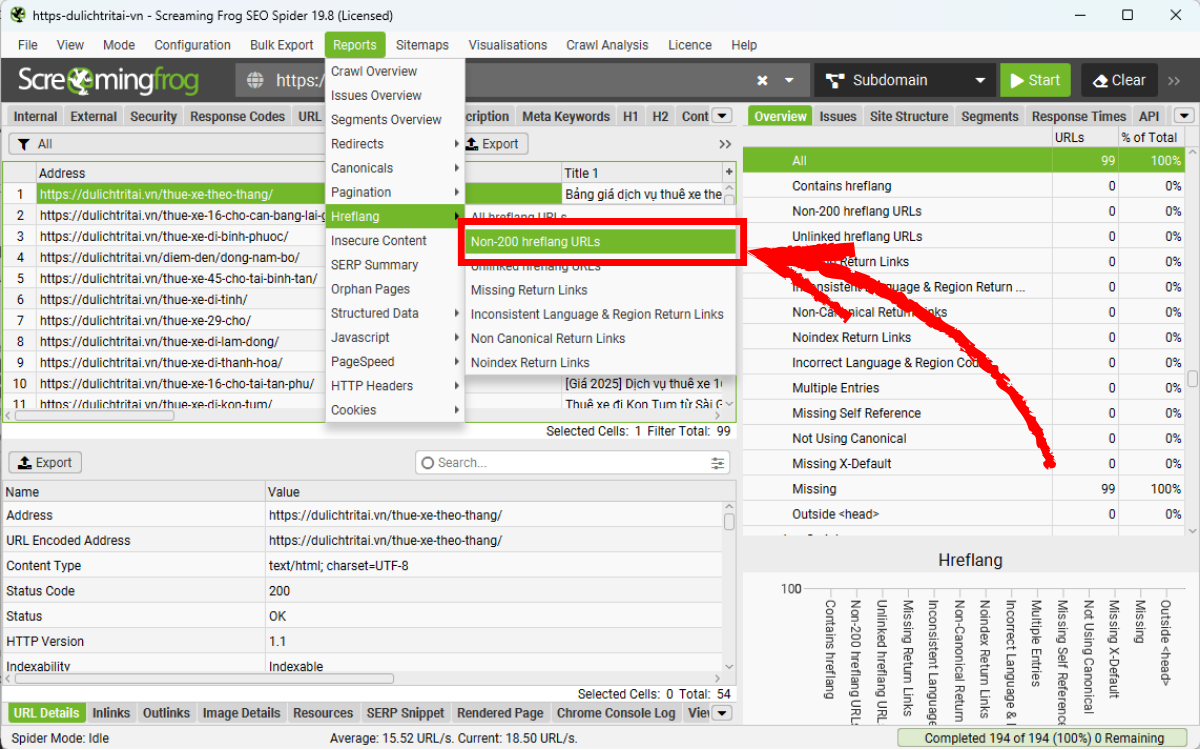The height and width of the screenshot is (750, 1200).
Task: Switch to the Inlinks tab
Action: click(x=111, y=713)
